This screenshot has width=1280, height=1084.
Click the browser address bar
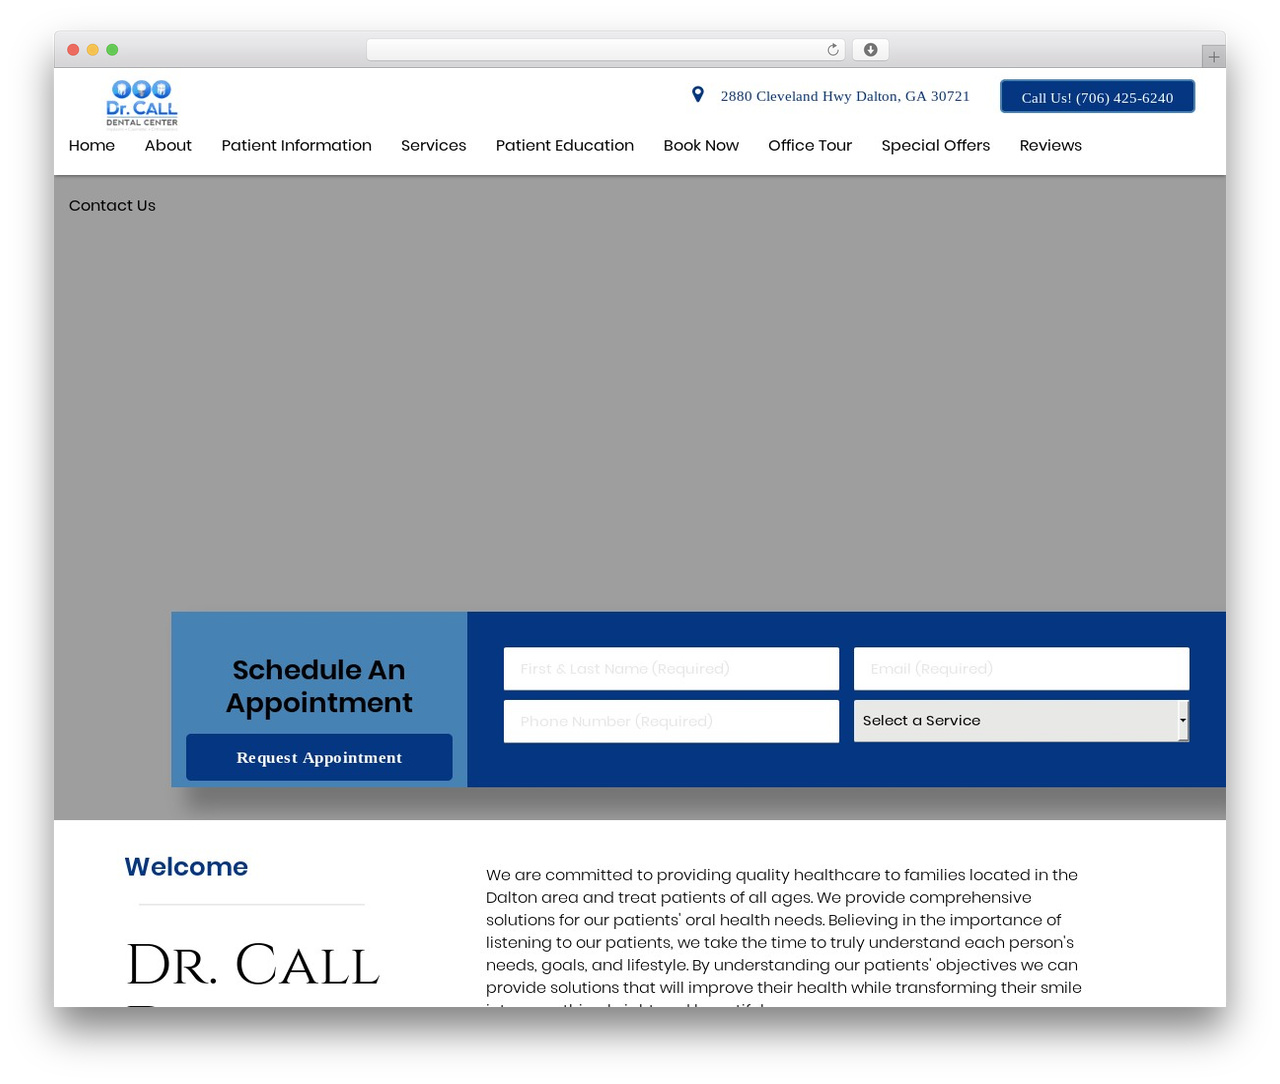tap(606, 50)
